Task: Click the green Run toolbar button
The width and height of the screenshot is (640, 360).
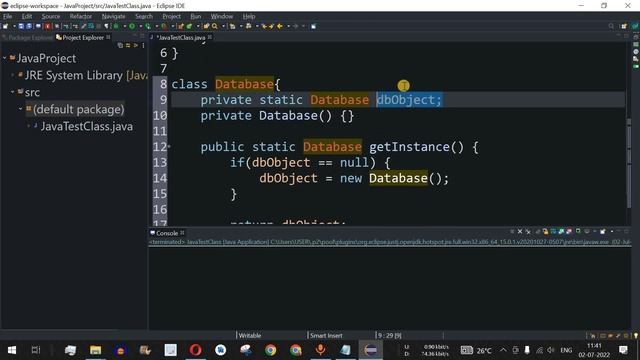Action: [x=132, y=26]
